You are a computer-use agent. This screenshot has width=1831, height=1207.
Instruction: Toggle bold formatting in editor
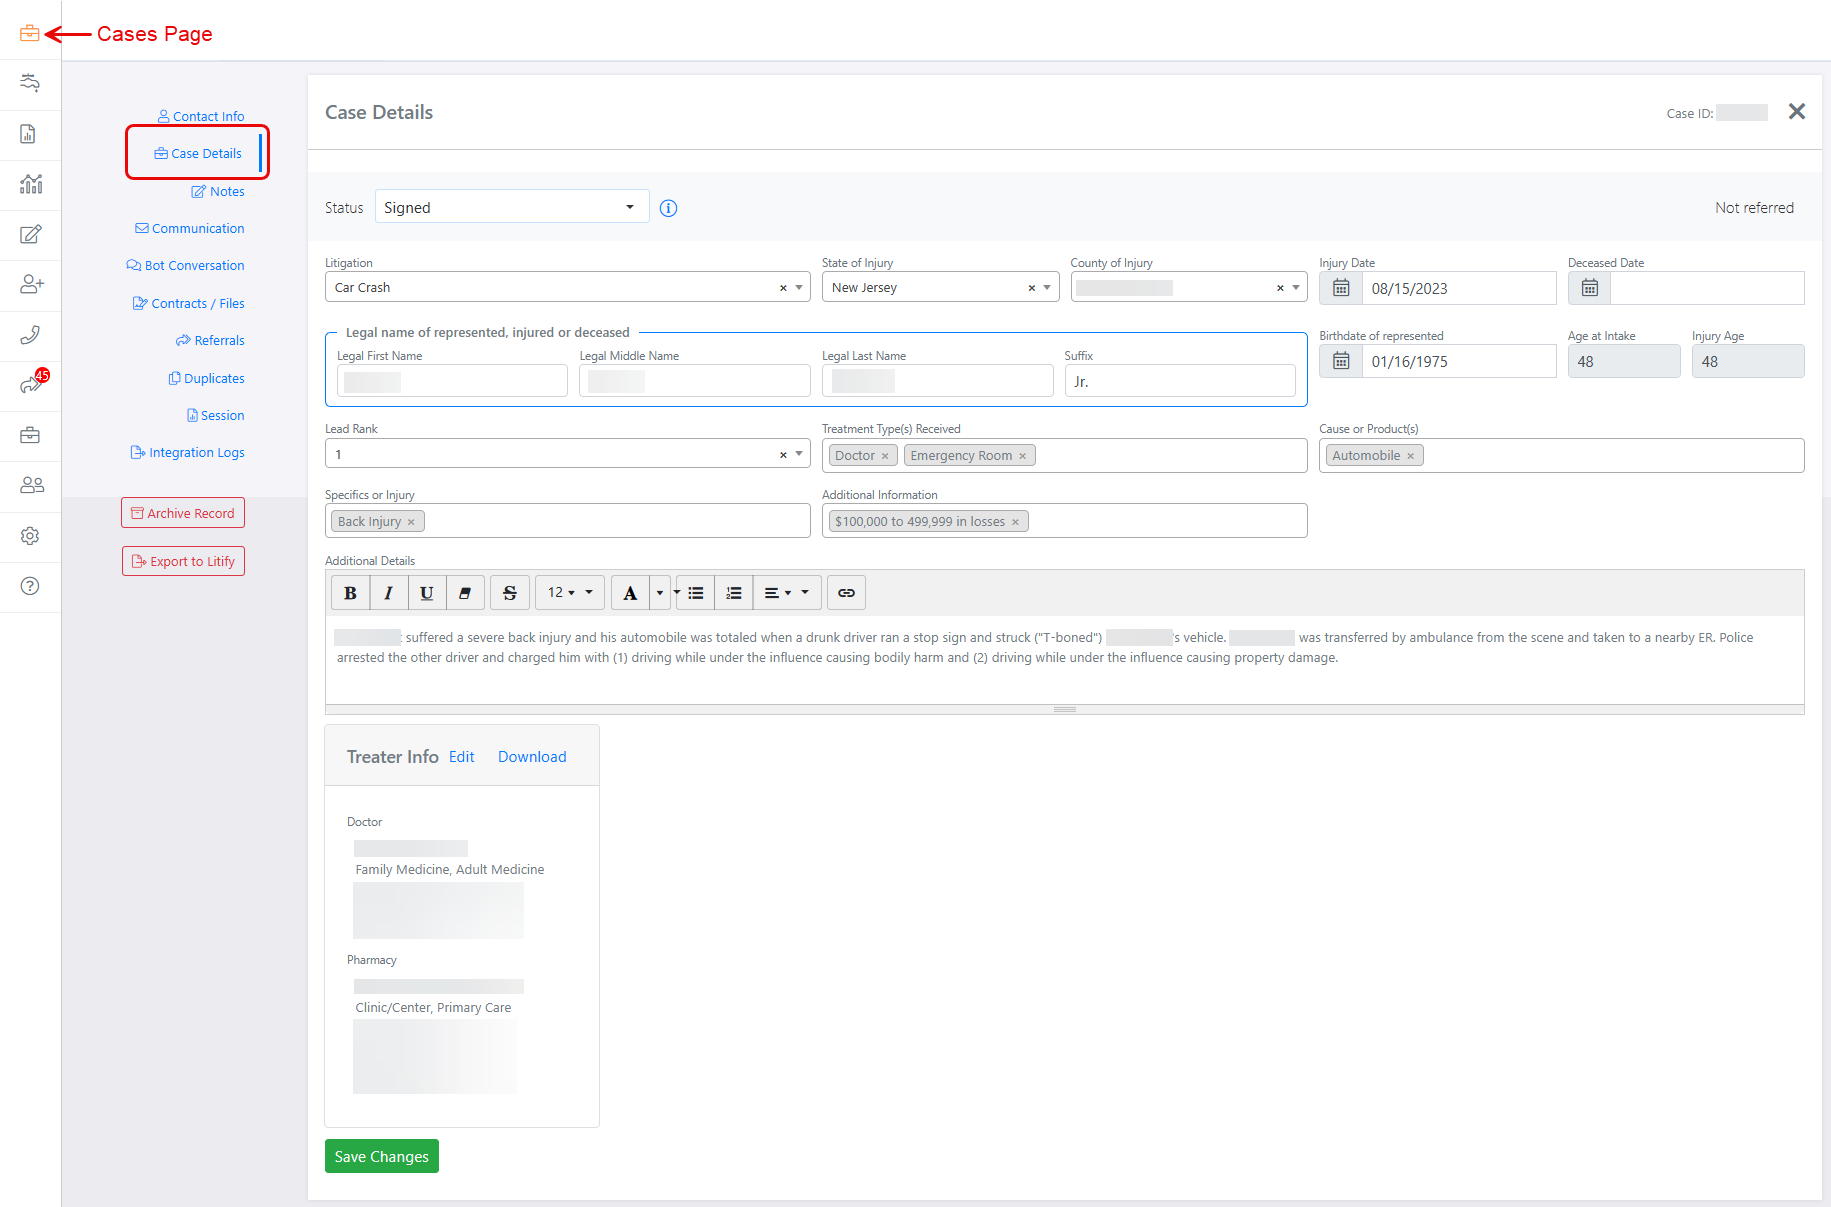click(x=350, y=593)
